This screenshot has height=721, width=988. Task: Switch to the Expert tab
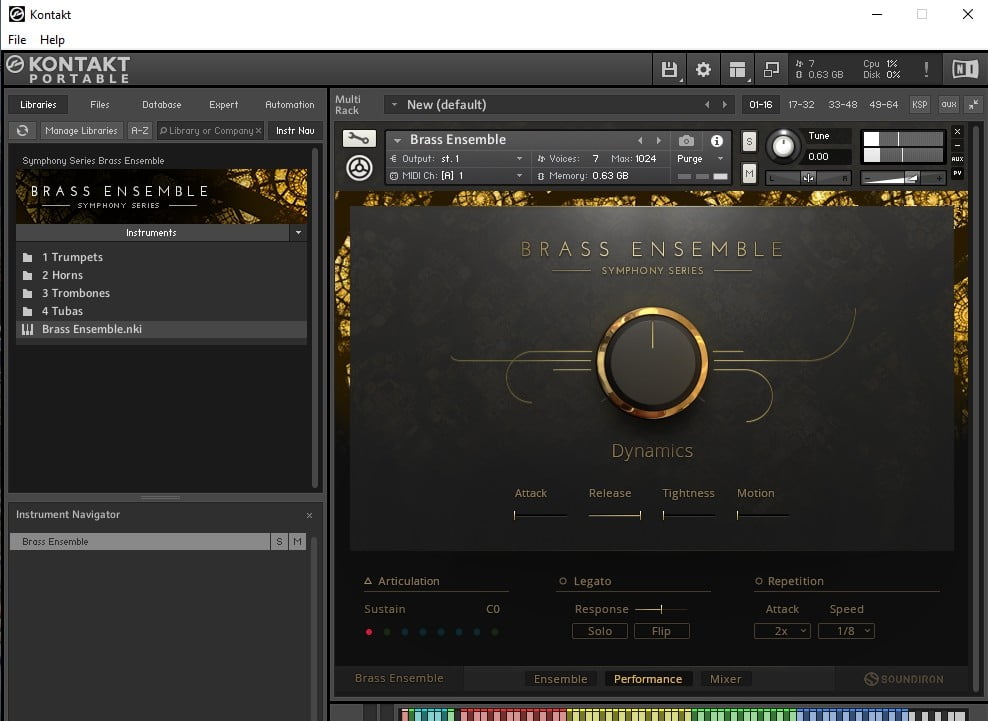[x=224, y=105]
